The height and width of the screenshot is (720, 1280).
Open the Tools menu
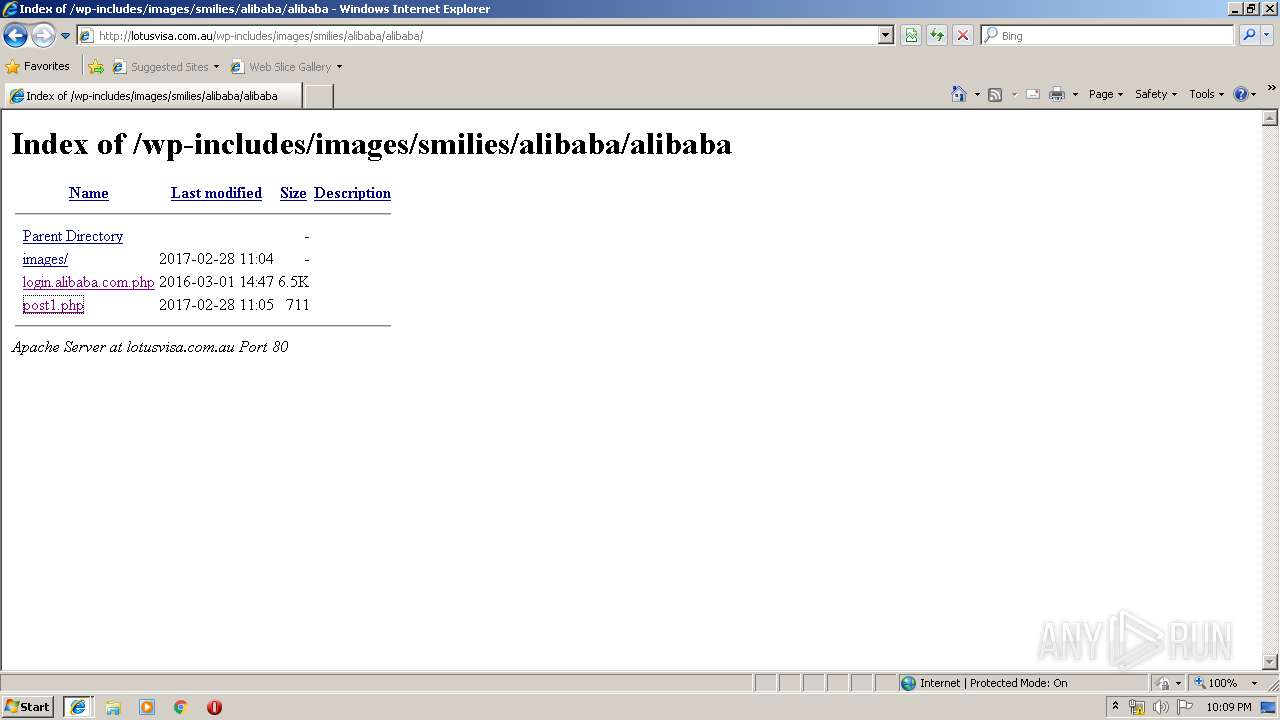pyautogui.click(x=1206, y=94)
